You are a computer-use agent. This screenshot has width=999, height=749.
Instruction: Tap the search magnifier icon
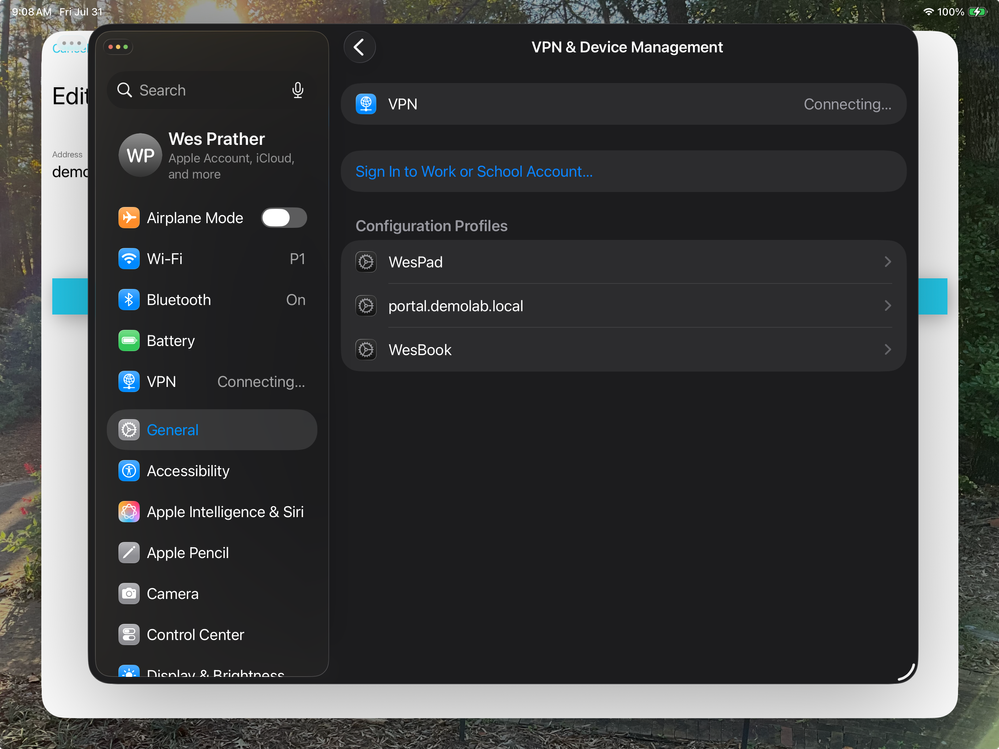(125, 90)
